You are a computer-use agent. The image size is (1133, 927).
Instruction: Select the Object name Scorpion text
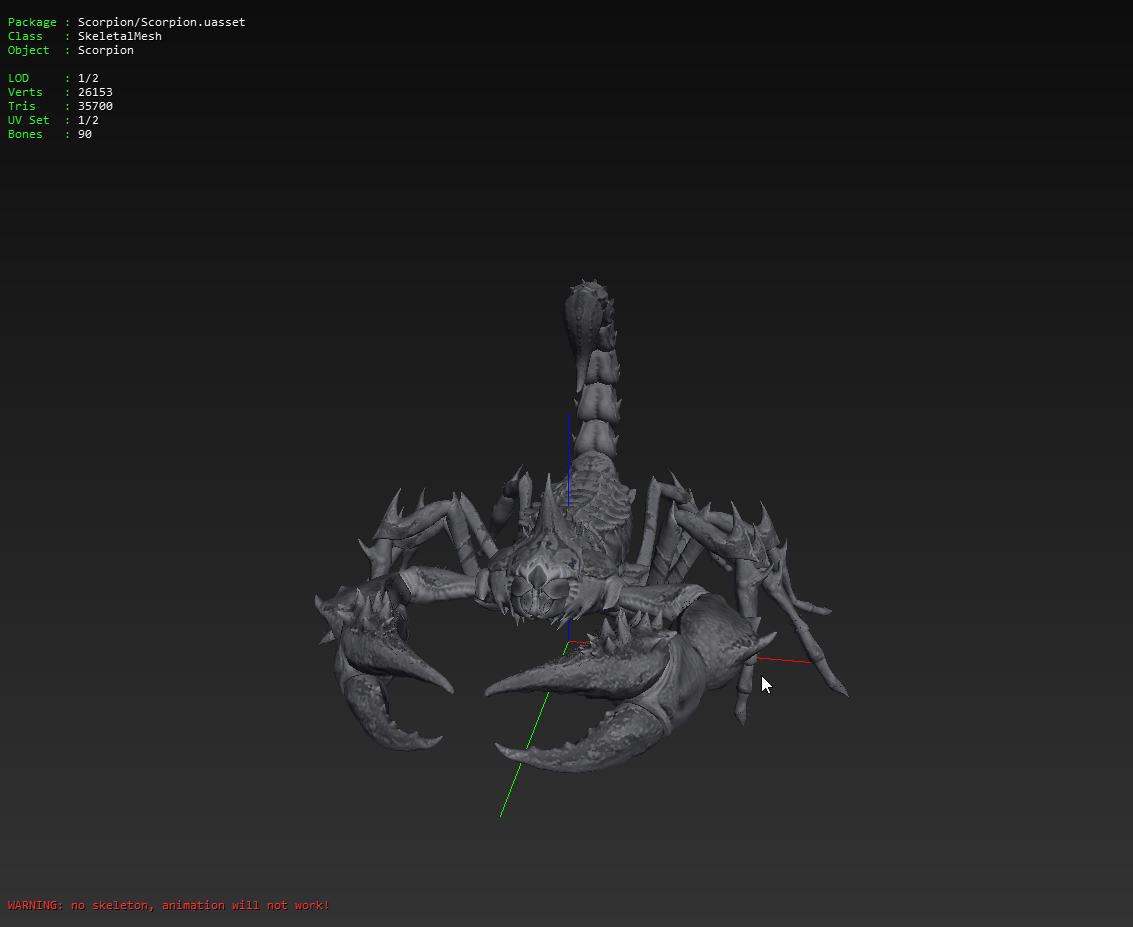105,50
